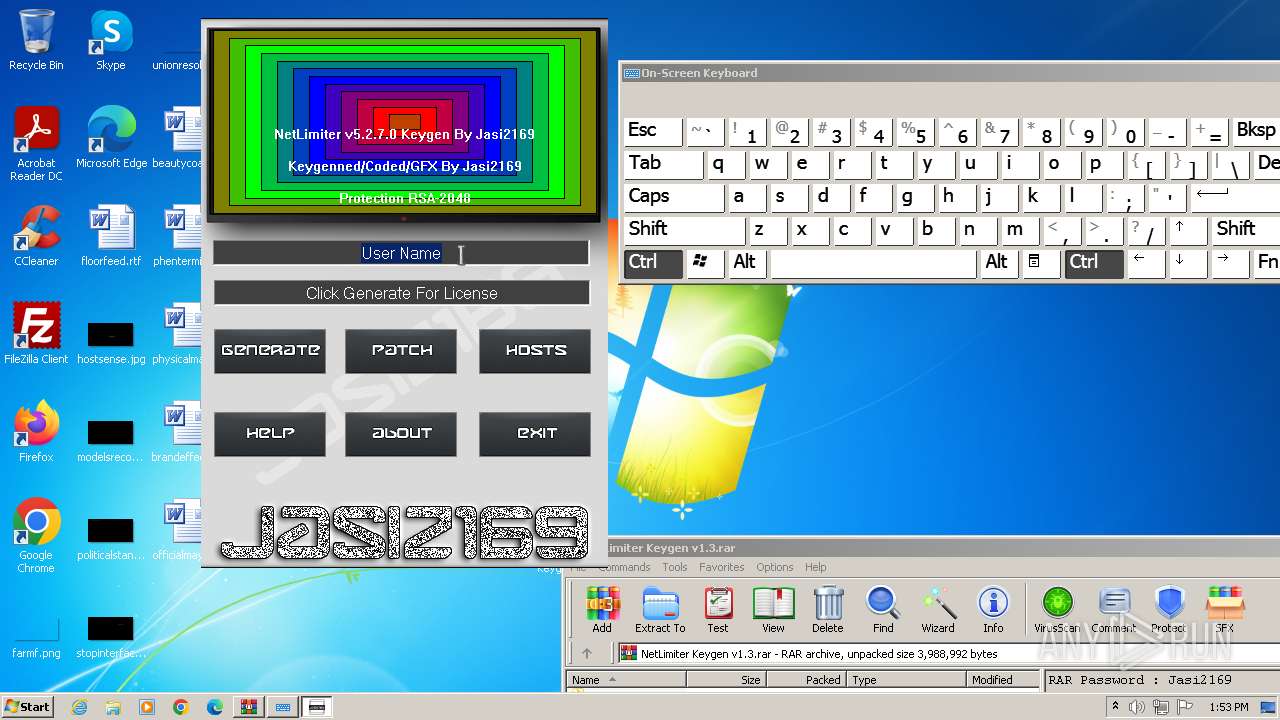Sort WinRAR list by Packed column
1280x720 pixels.
[x=806, y=680]
